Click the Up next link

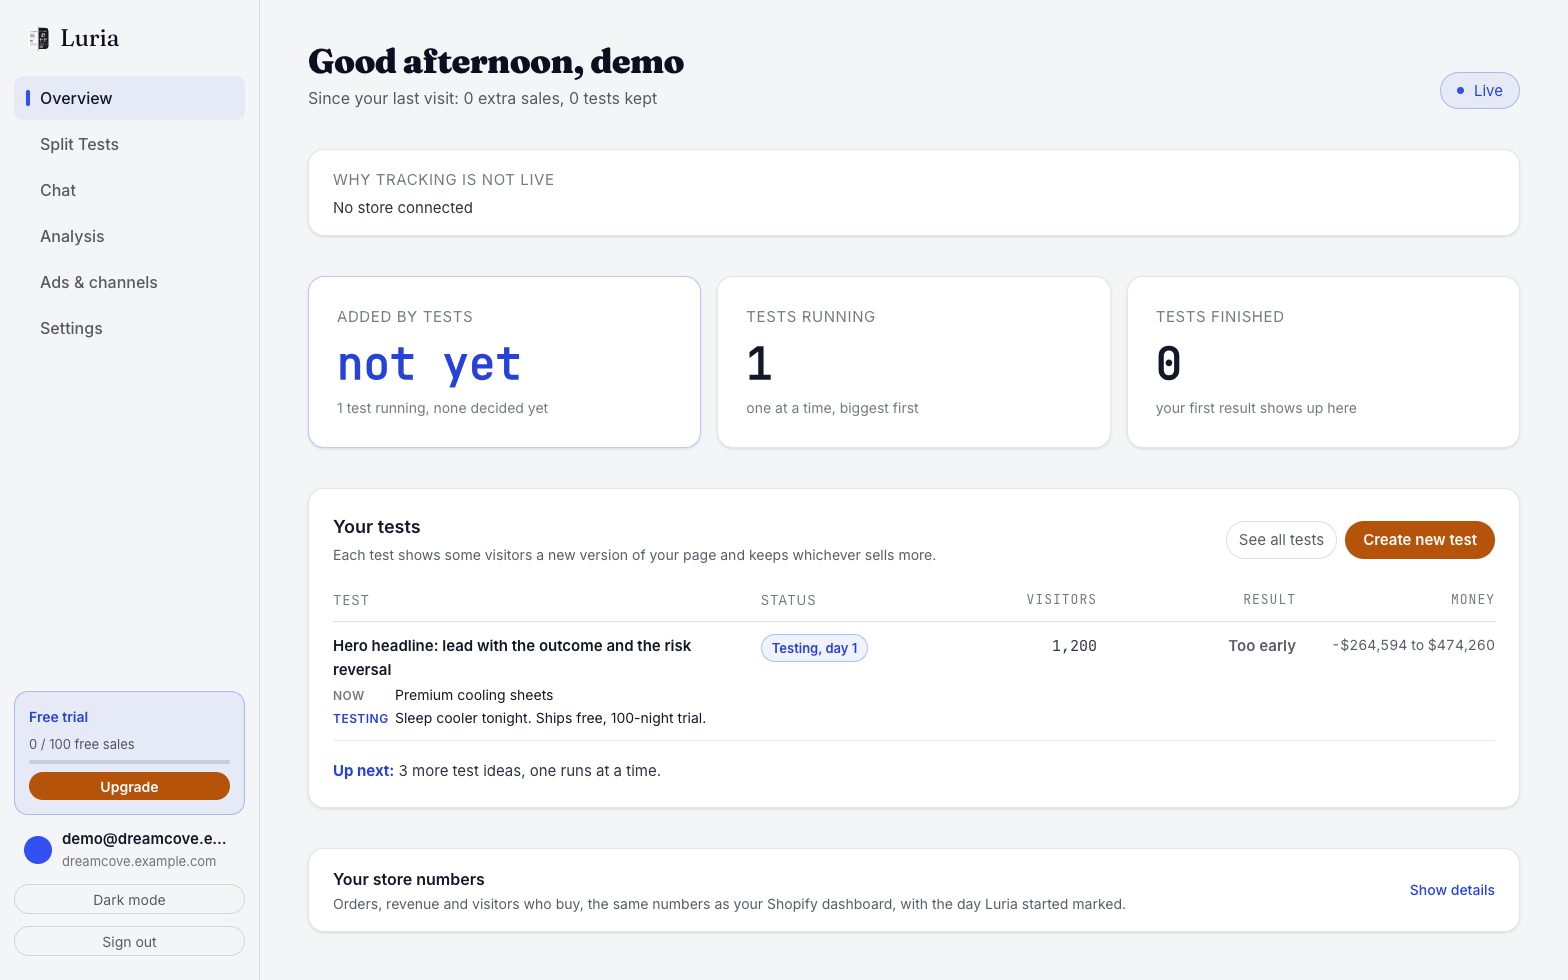coord(363,771)
